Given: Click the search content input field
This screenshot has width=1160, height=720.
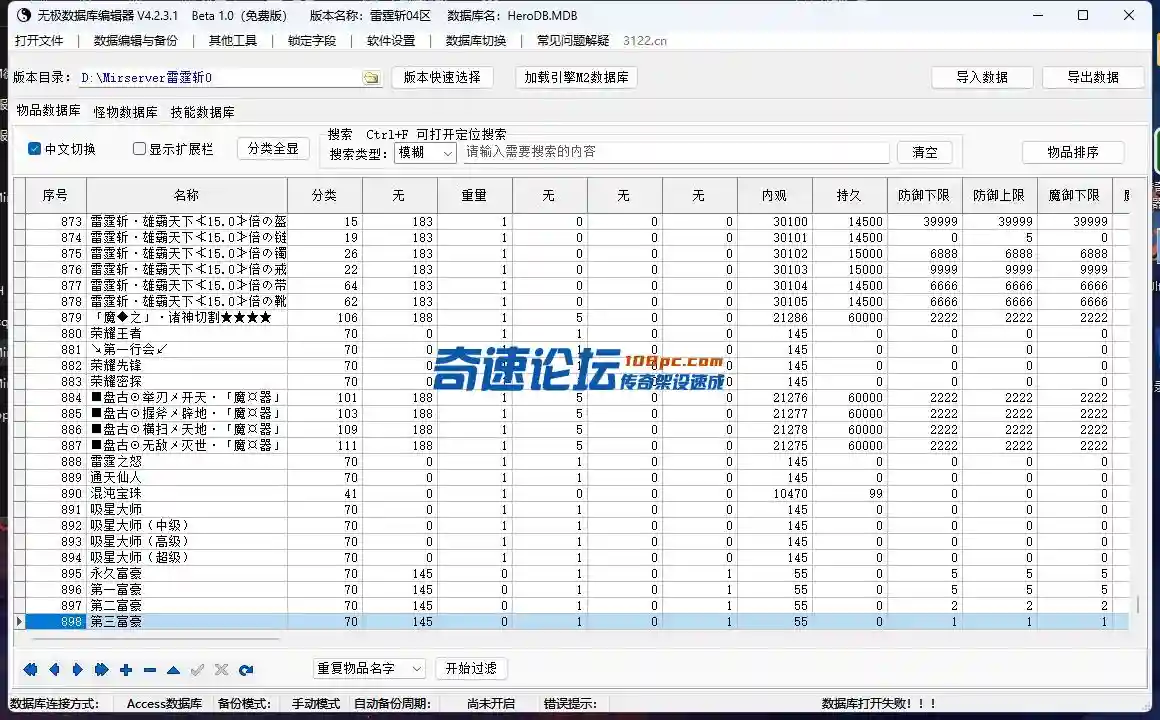Looking at the screenshot, I should 675,152.
